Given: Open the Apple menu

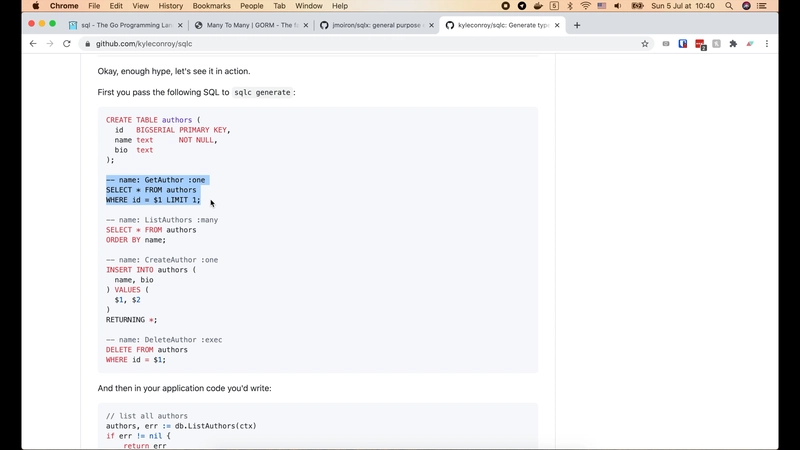Looking at the screenshot, I should click(x=36, y=6).
